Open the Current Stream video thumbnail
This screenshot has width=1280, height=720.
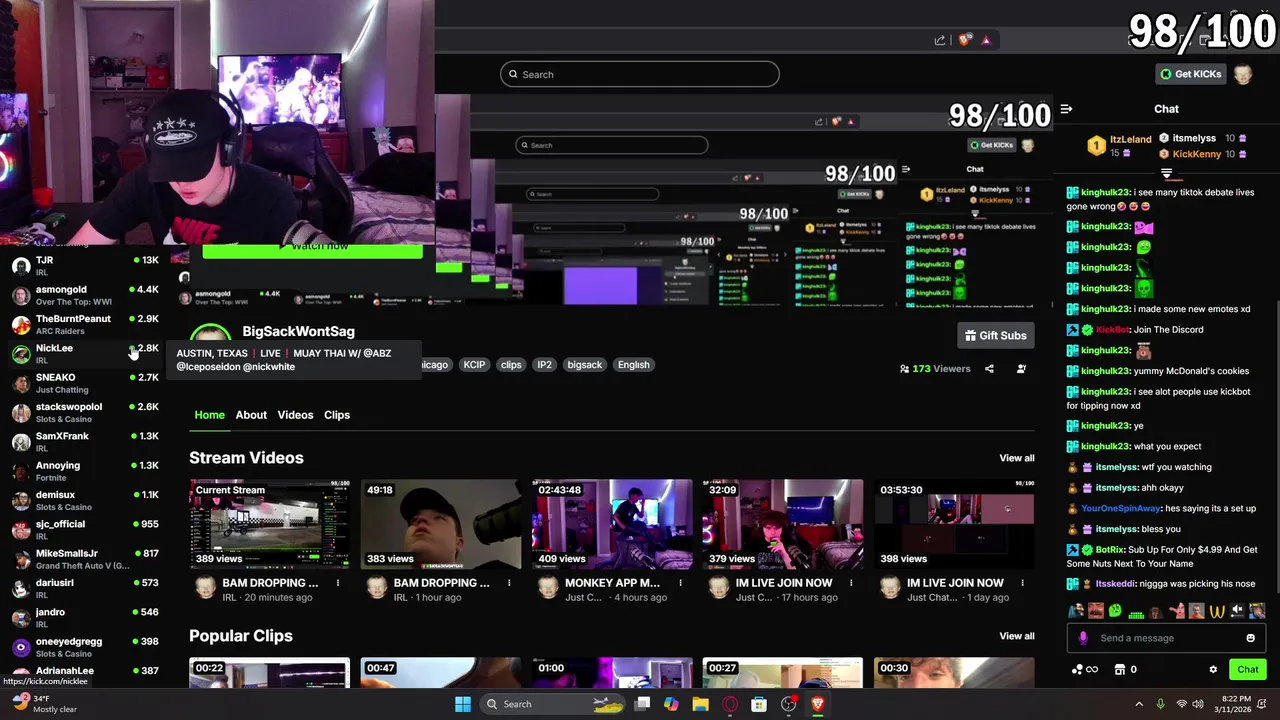point(270,524)
